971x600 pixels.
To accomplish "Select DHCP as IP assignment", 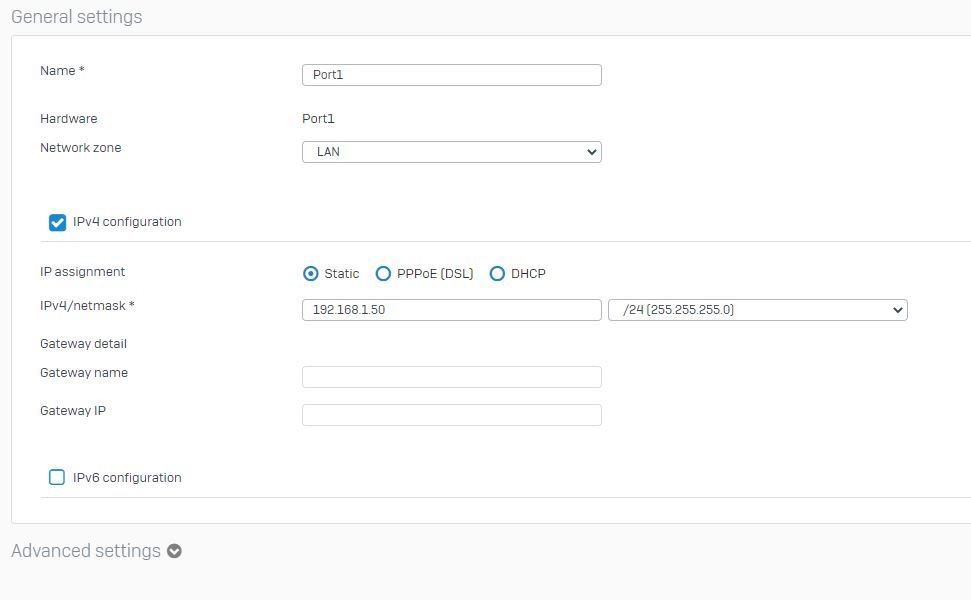I will [497, 274].
